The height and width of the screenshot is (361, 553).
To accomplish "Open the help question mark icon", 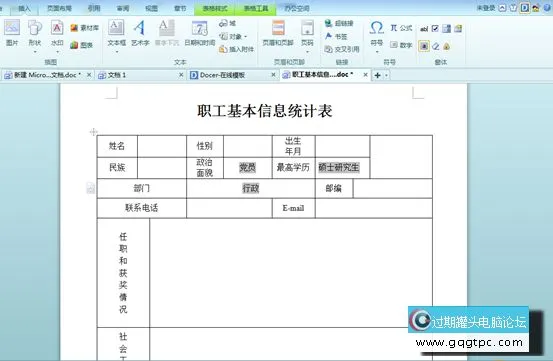I will [547, 8].
